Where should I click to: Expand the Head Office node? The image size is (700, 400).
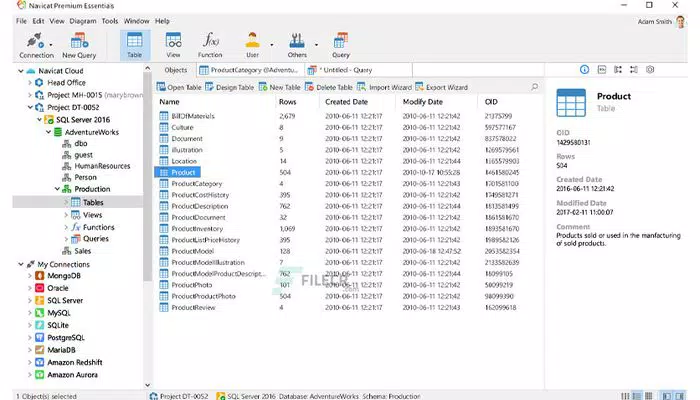(x=30, y=83)
